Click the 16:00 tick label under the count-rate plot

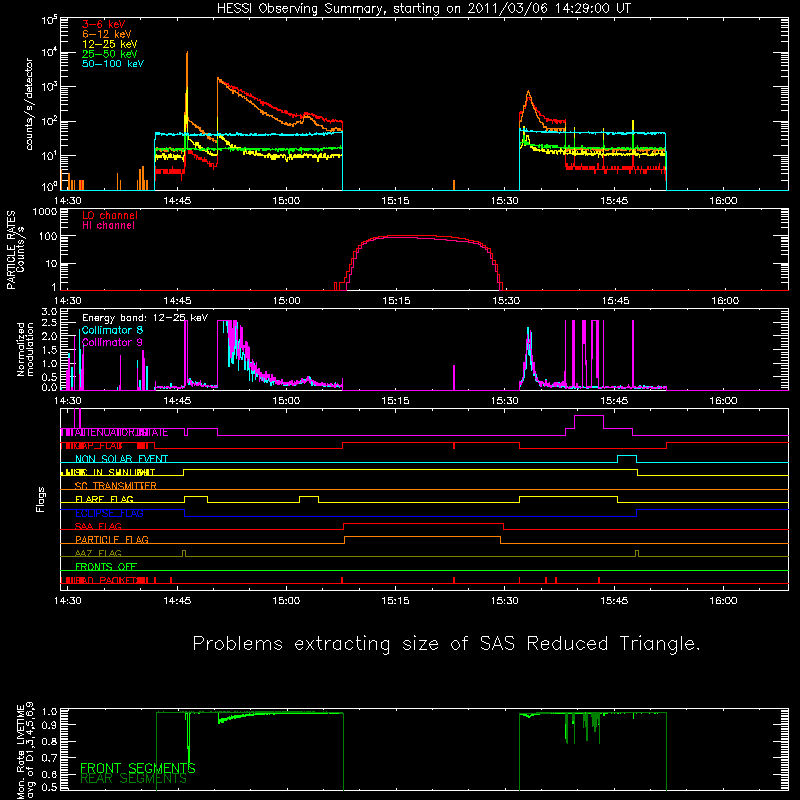[x=723, y=201]
